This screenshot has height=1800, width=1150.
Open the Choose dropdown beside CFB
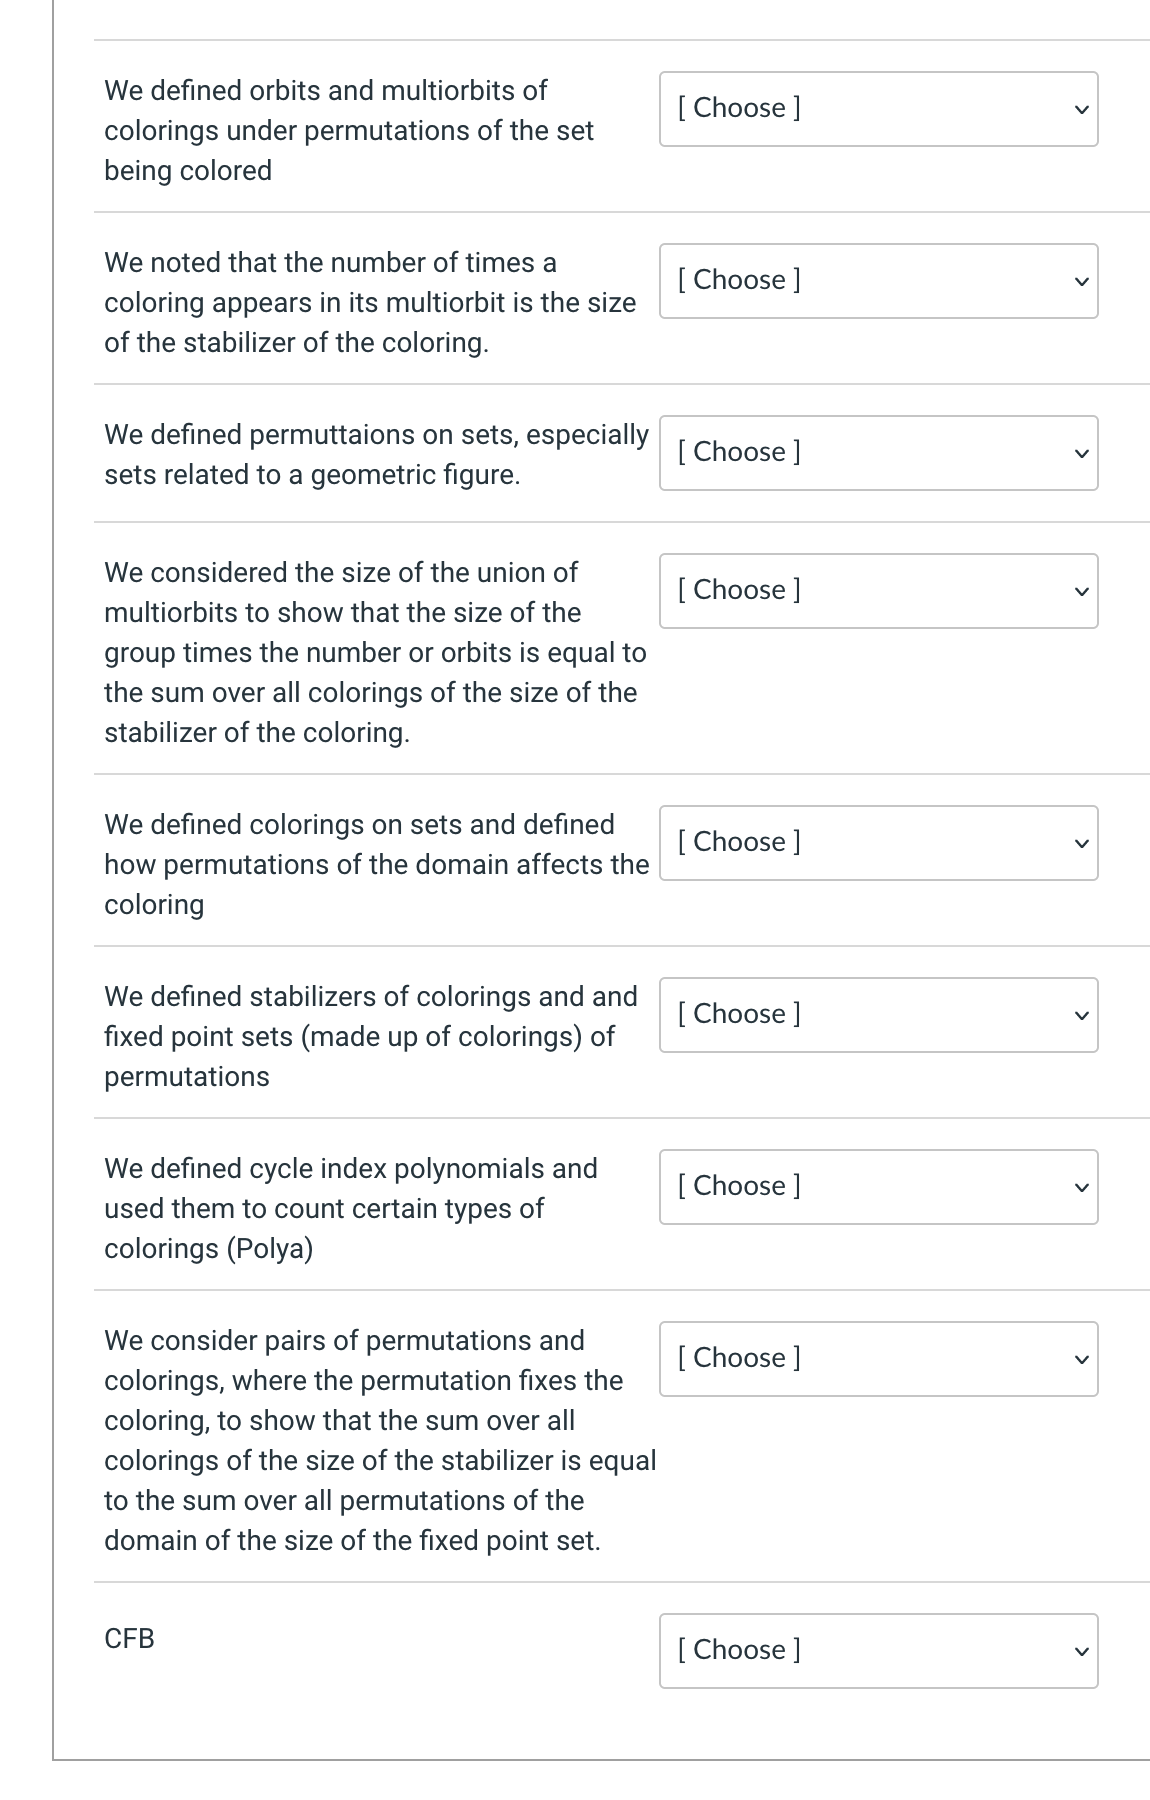click(x=878, y=1651)
